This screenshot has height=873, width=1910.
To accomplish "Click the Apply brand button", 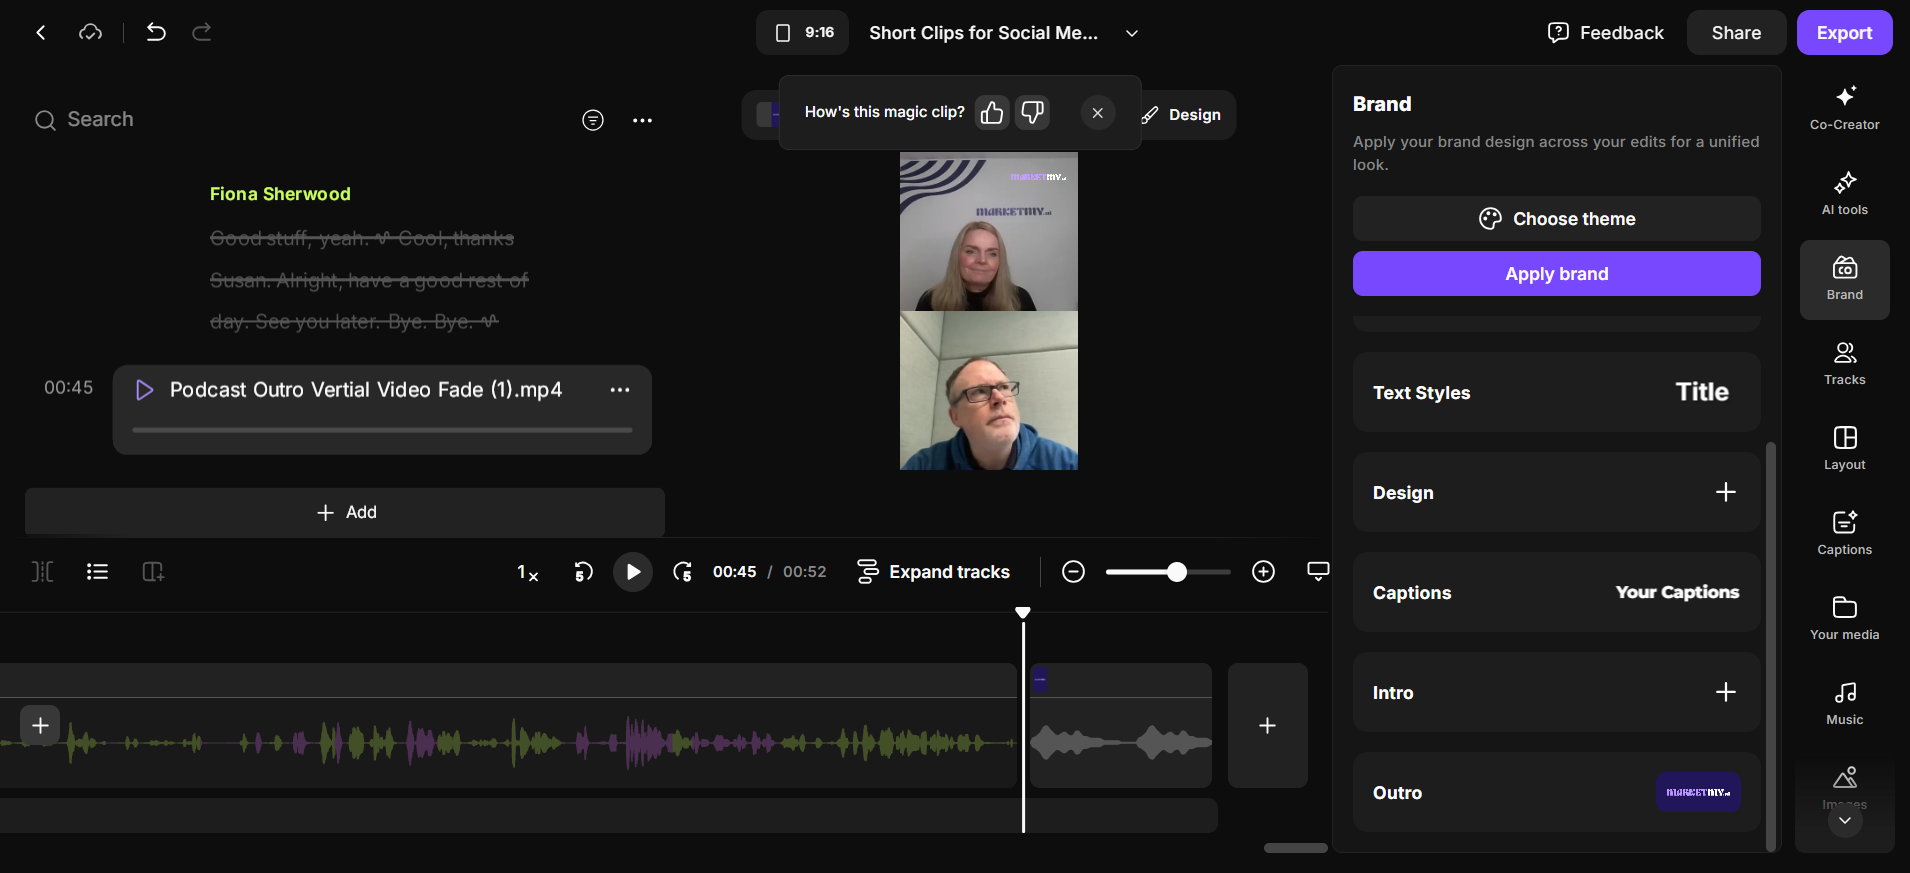I will (1556, 273).
